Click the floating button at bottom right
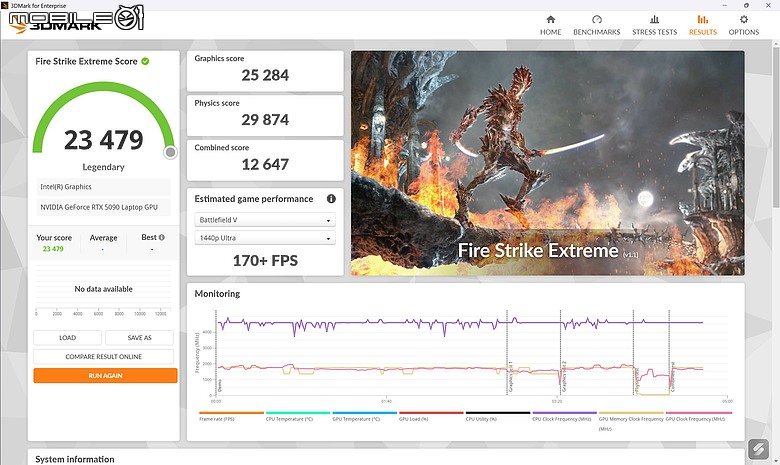This screenshot has height=465, width=780. 758,450
